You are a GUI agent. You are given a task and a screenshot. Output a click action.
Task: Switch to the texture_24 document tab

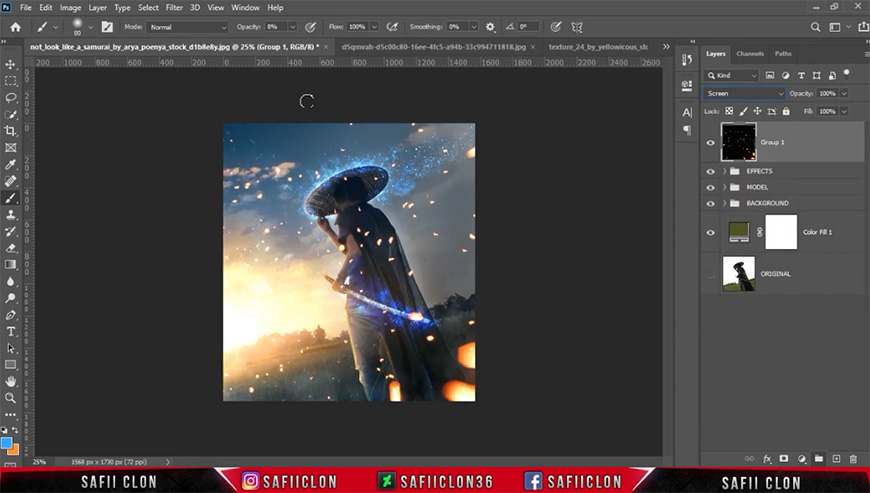pos(599,47)
